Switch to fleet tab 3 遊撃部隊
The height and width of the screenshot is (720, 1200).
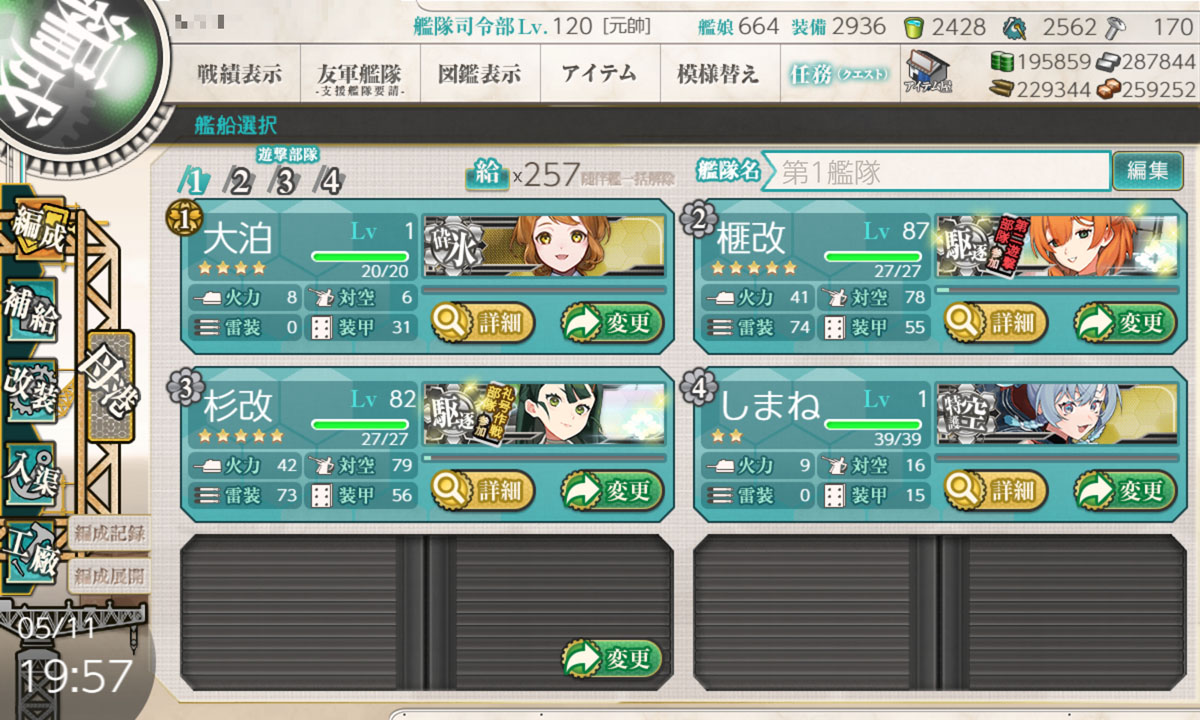286,180
